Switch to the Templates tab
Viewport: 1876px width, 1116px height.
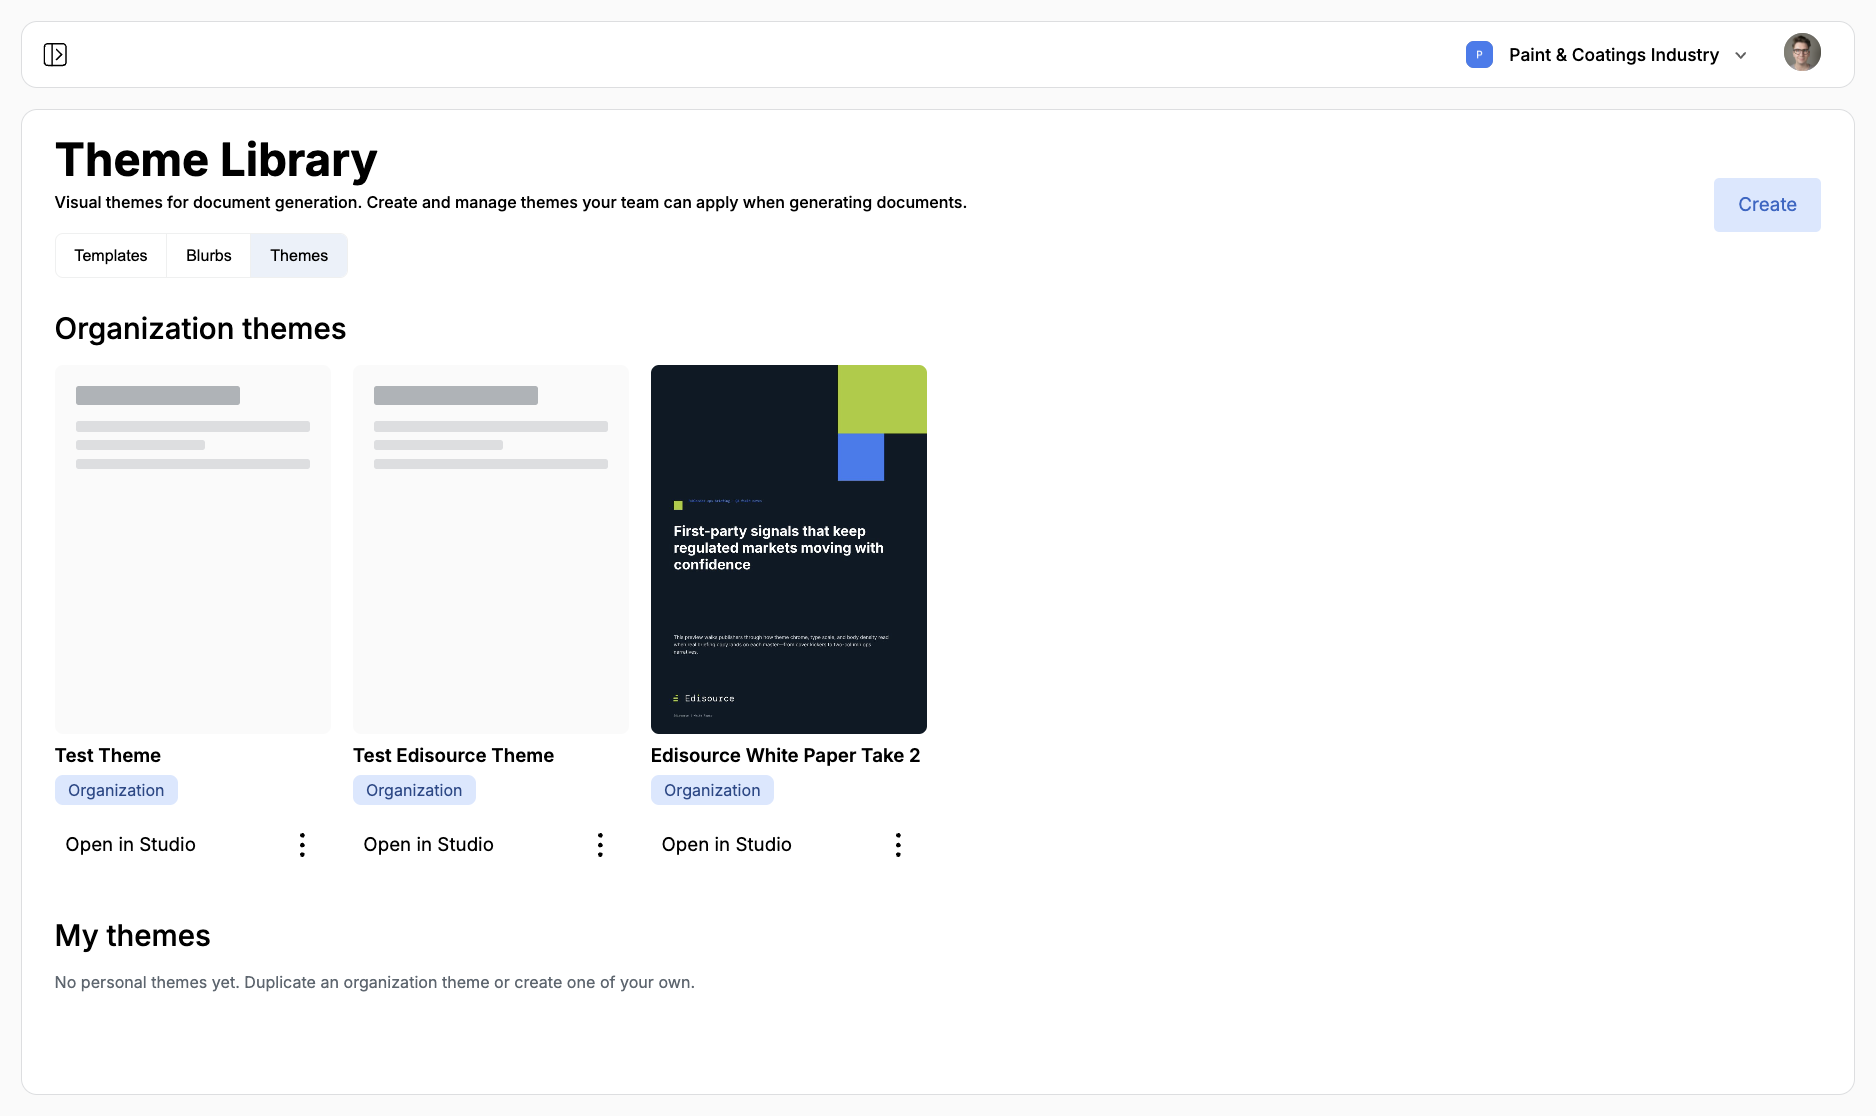(111, 255)
